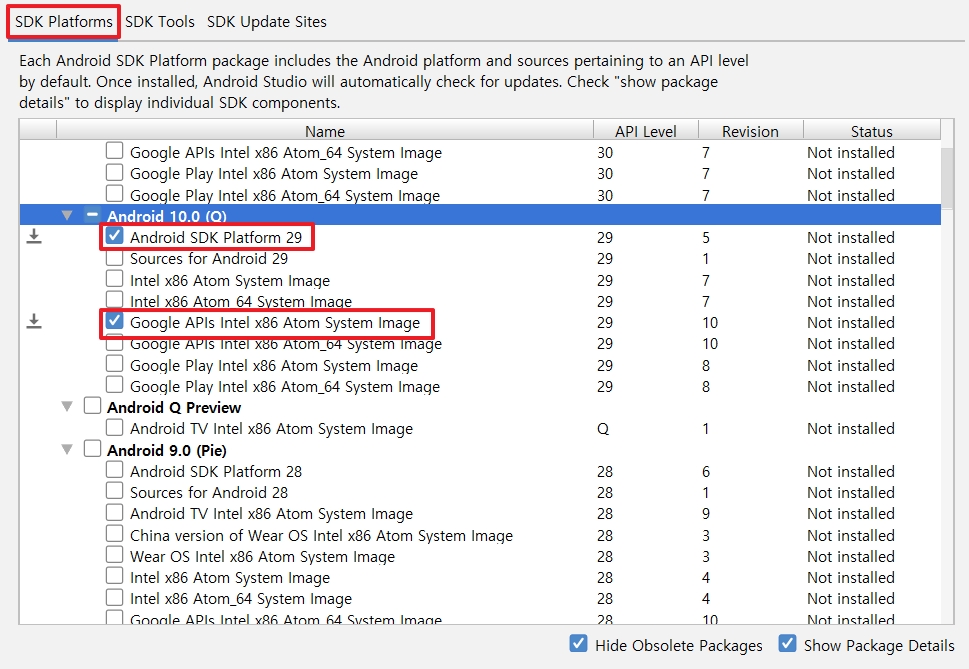Check API 28 Intel x86 Atom_64 System Image
The width and height of the screenshot is (969, 669).
pos(114,597)
